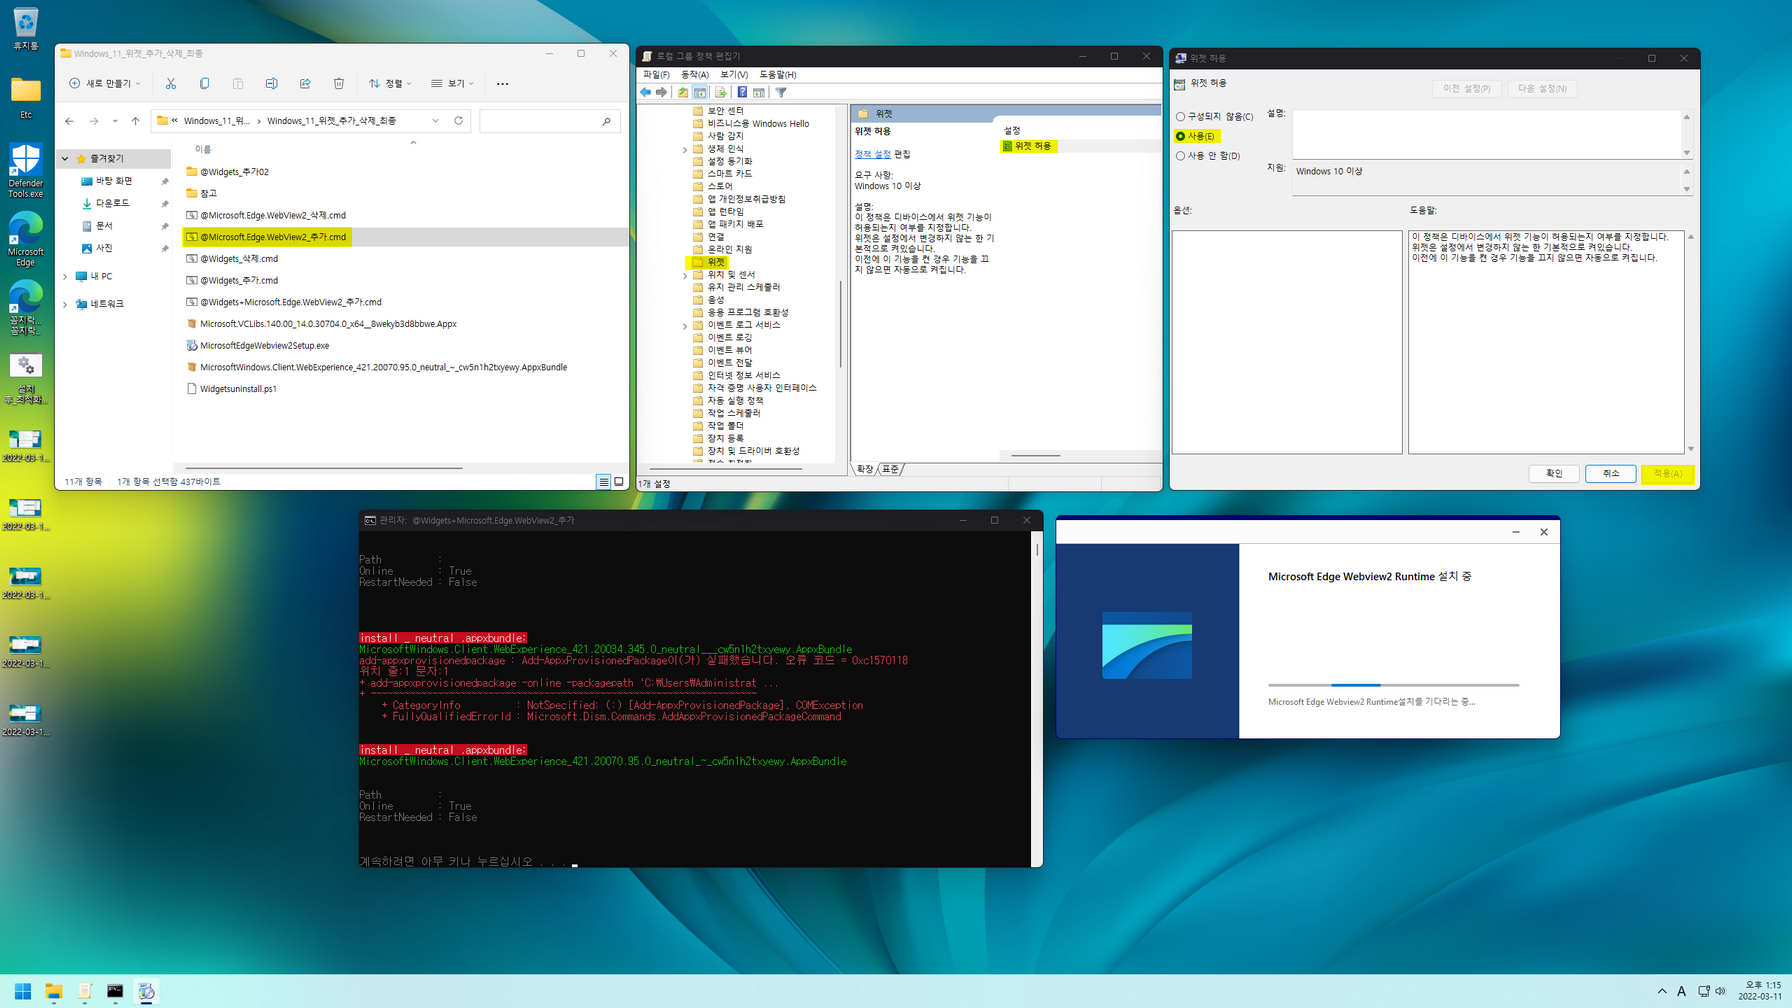
Task: Click the Explorer file list horizontal scrollbar
Action: 324,468
